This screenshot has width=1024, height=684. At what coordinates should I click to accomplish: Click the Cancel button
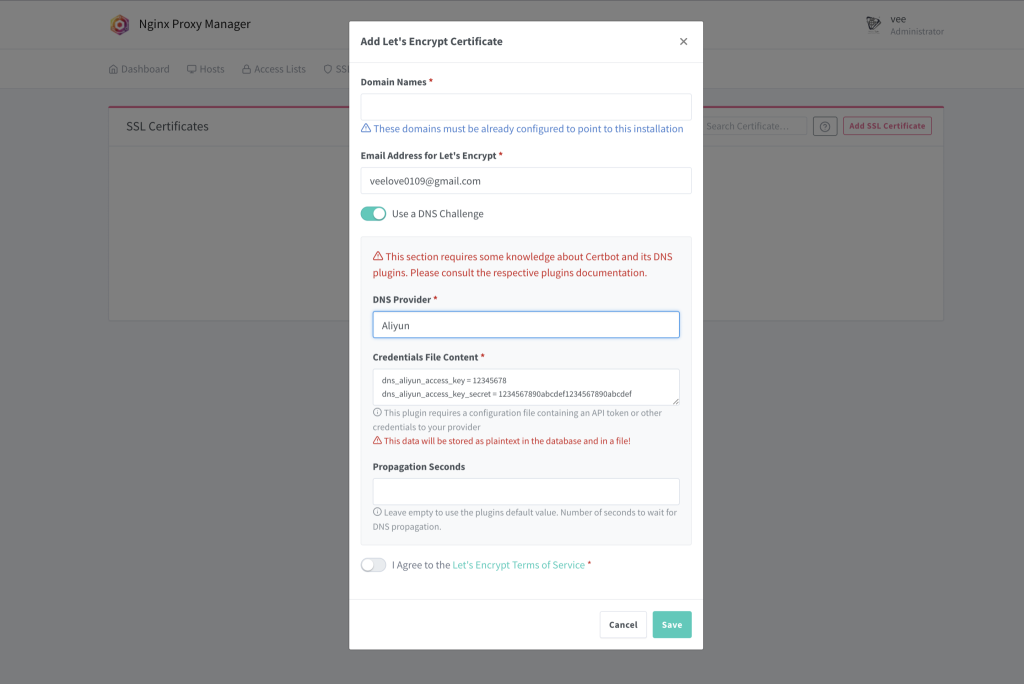[x=623, y=625]
